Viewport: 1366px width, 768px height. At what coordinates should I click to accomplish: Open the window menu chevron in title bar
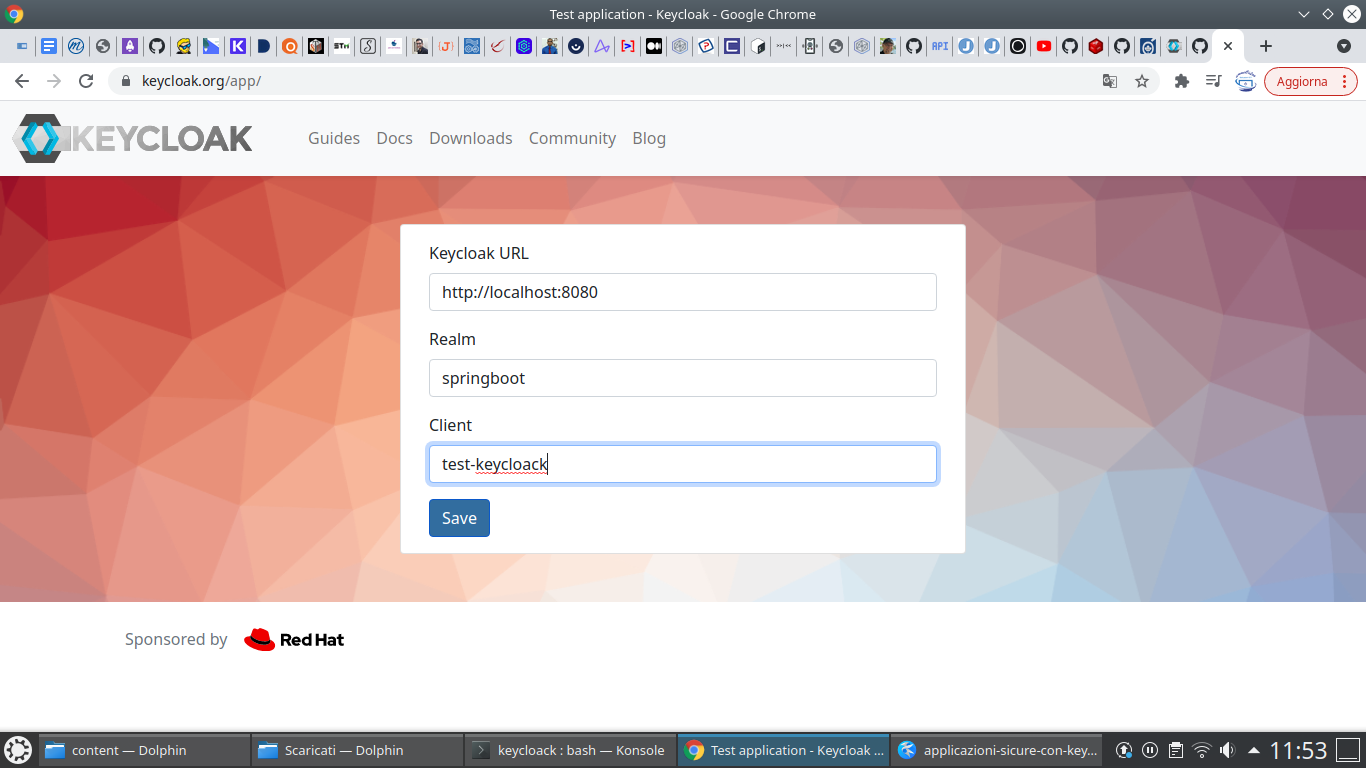1304,14
